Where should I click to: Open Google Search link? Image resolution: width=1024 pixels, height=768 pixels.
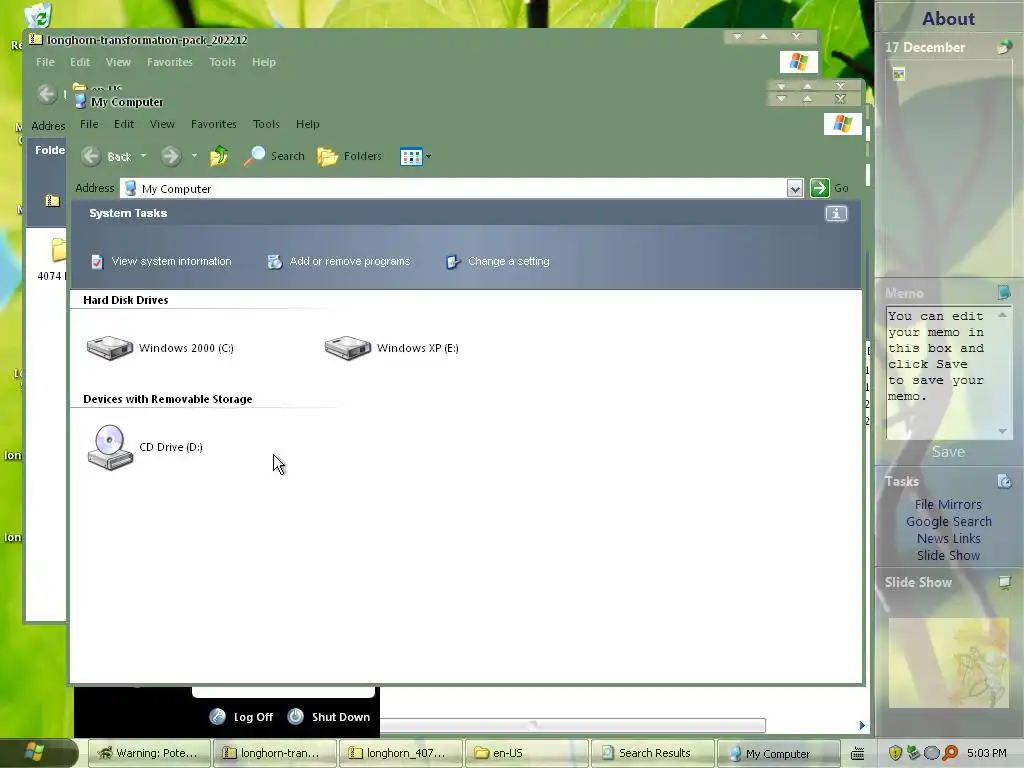tap(948, 521)
